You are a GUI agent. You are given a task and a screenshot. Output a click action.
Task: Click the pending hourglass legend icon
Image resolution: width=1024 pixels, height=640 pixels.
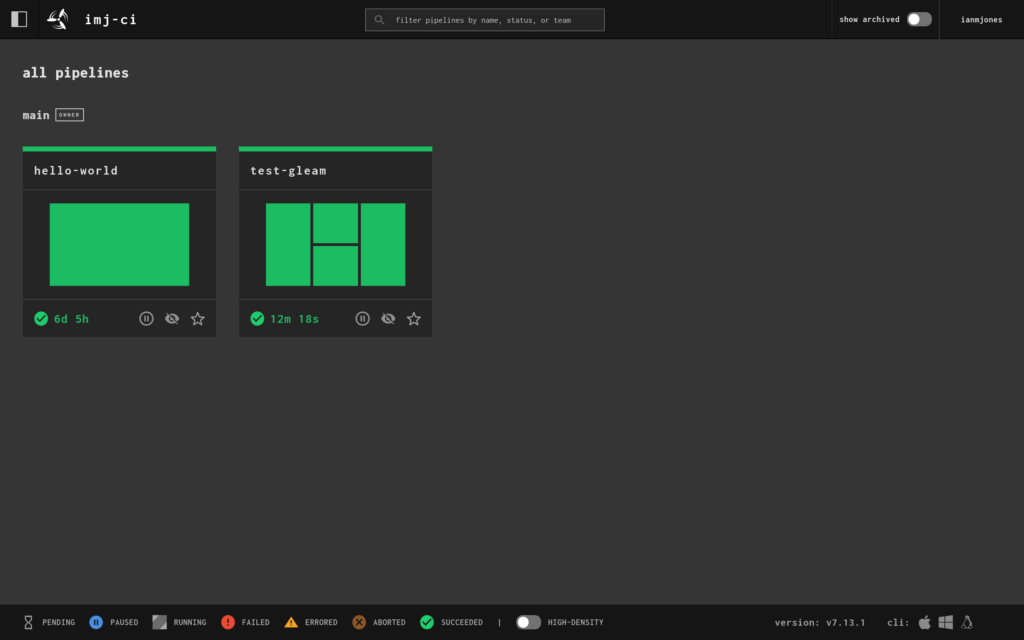pyautogui.click(x=28, y=622)
